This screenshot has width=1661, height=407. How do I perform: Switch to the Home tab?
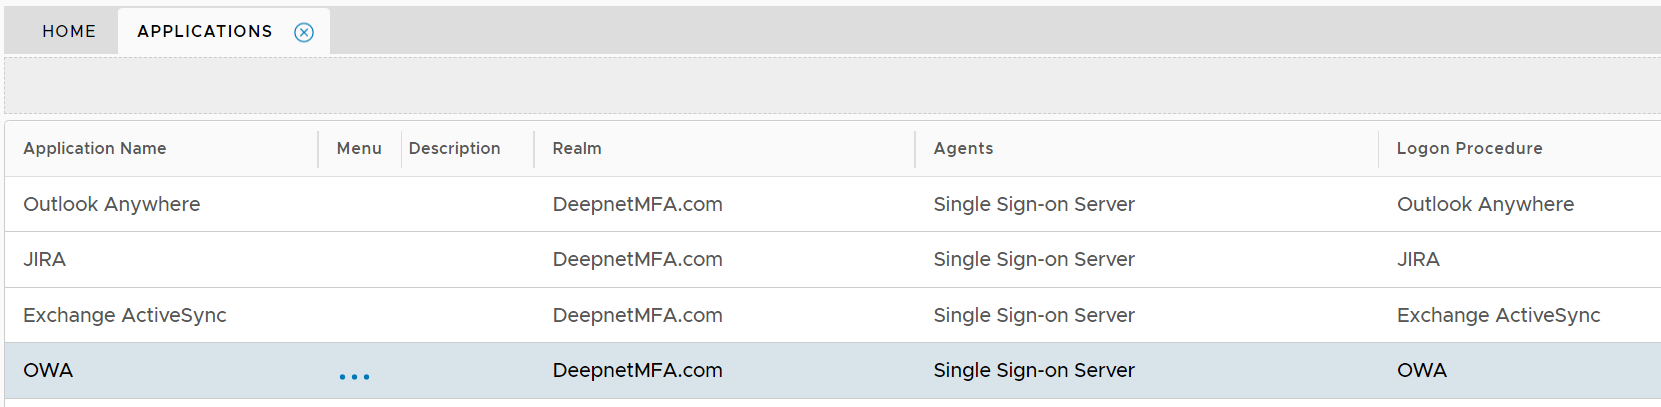(x=69, y=31)
